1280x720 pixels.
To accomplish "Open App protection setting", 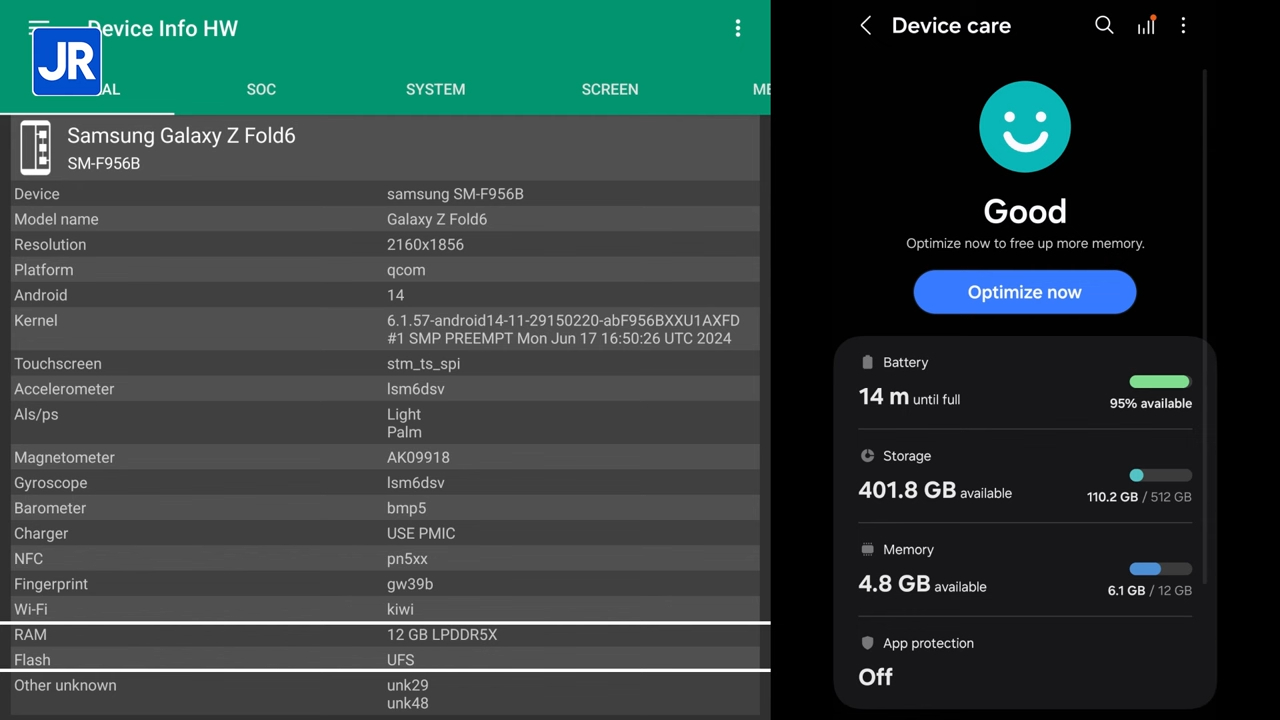I will click(x=1024, y=662).
